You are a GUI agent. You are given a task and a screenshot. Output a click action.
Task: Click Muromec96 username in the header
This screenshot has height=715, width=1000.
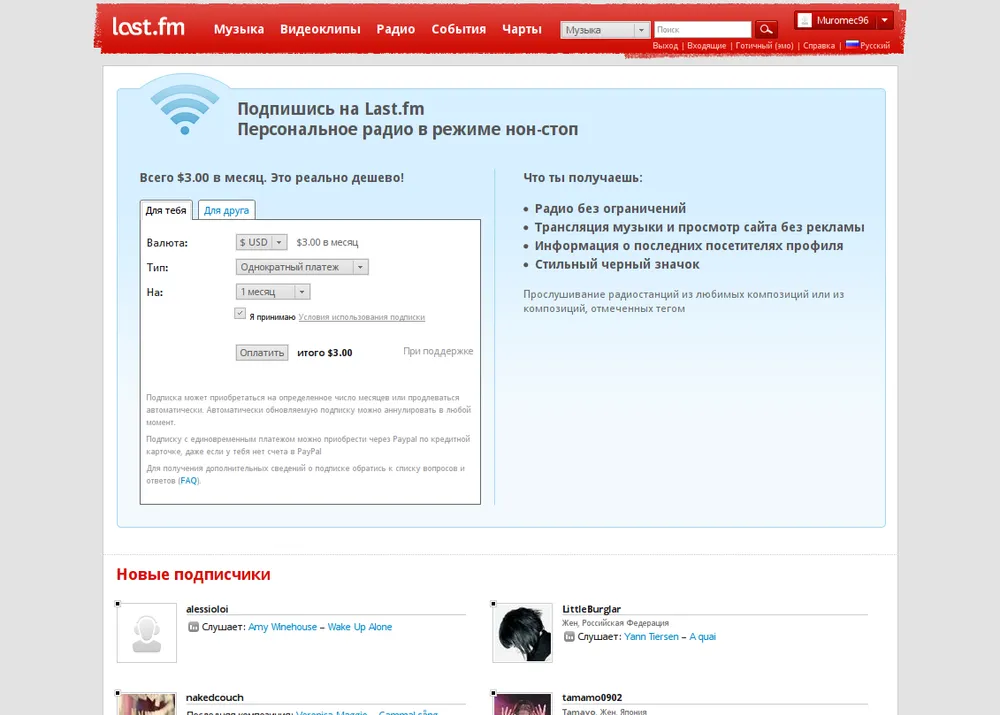click(842, 20)
